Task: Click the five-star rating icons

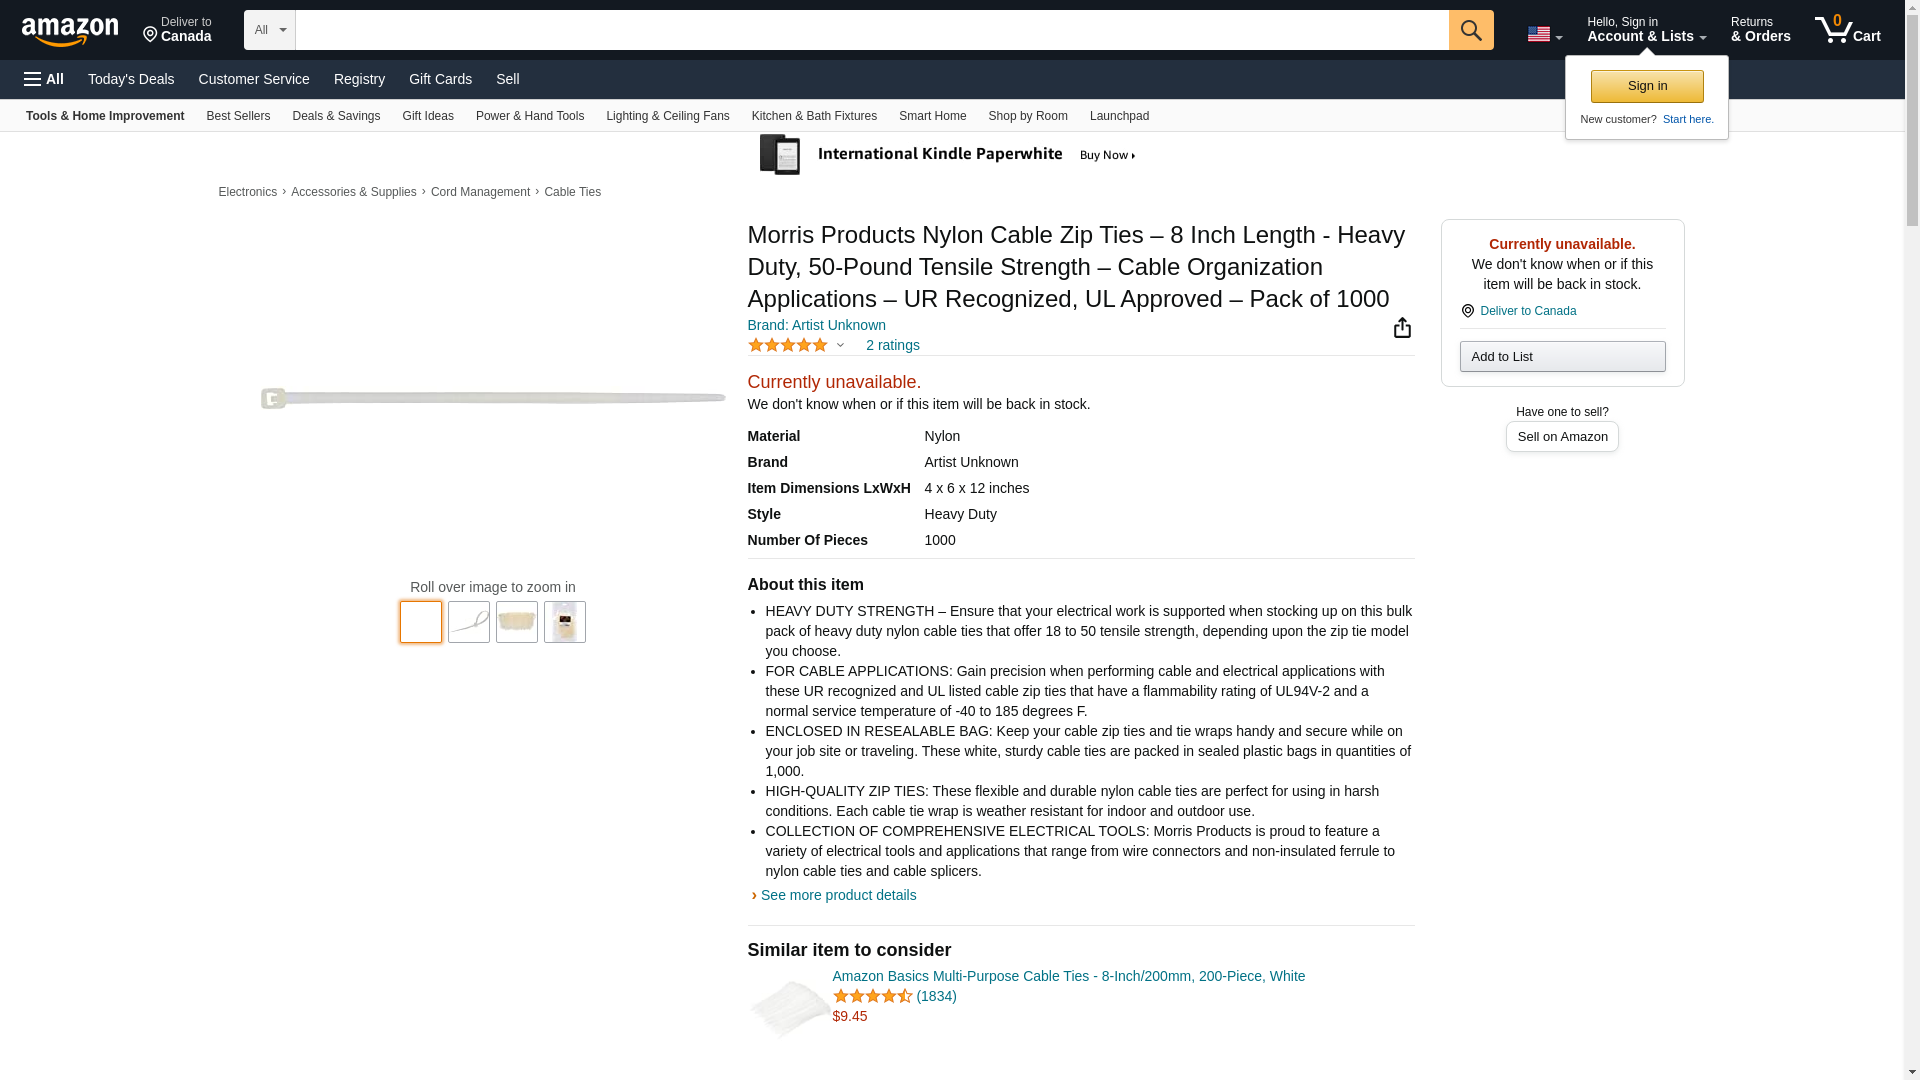Action: click(788, 345)
